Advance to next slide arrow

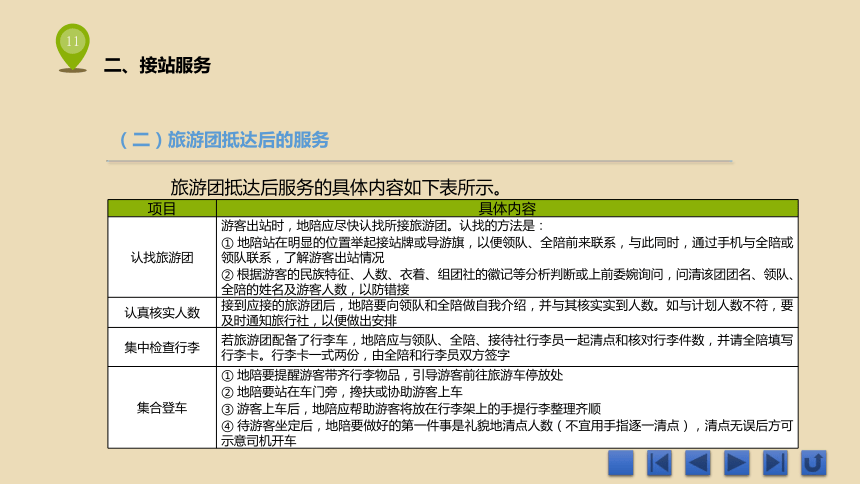[736, 463]
